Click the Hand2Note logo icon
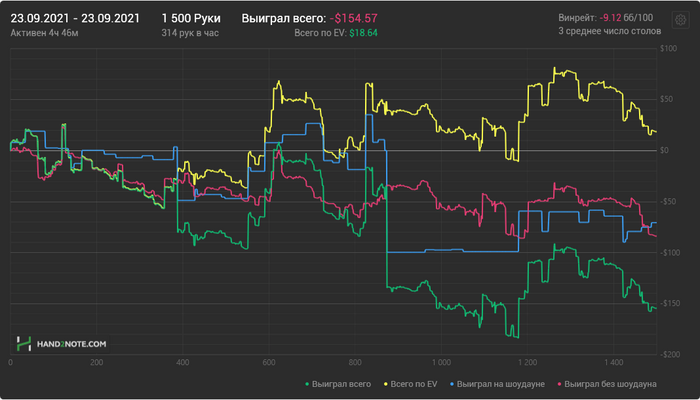This screenshot has width=700, height=400. tap(24, 344)
